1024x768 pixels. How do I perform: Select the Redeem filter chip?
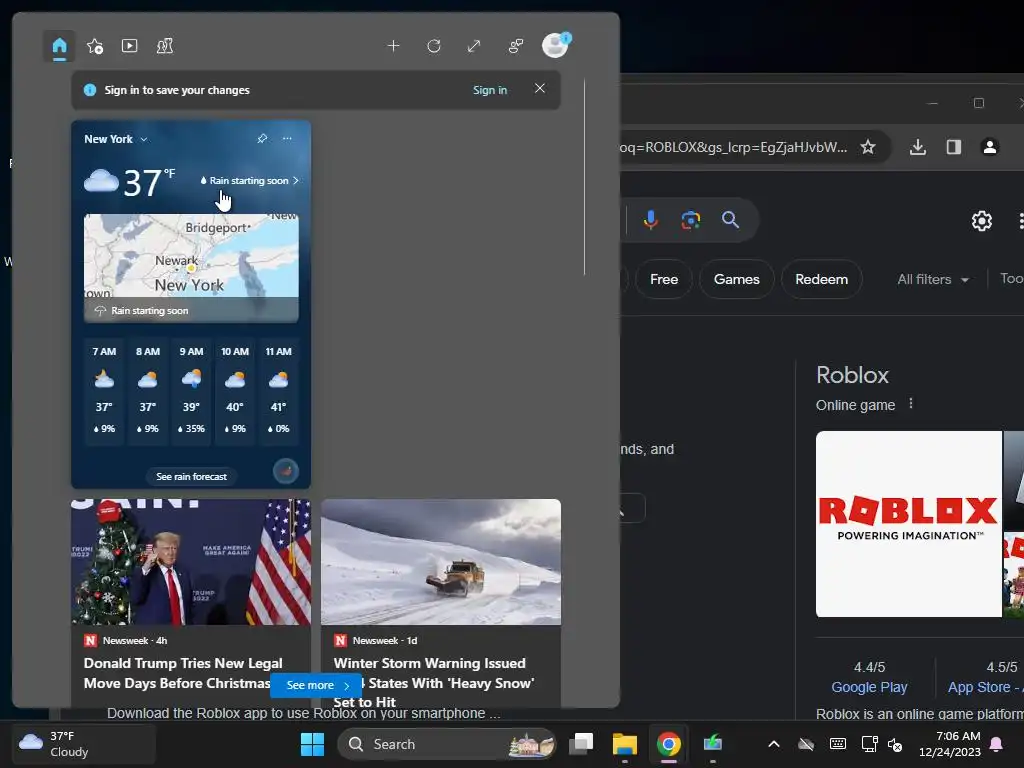[822, 280]
